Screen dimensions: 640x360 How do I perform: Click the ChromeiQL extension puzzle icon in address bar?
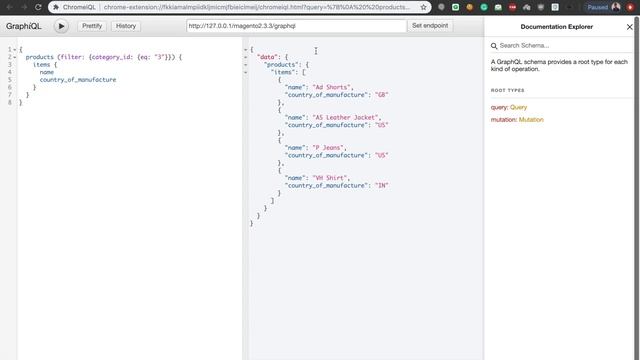(56, 7)
